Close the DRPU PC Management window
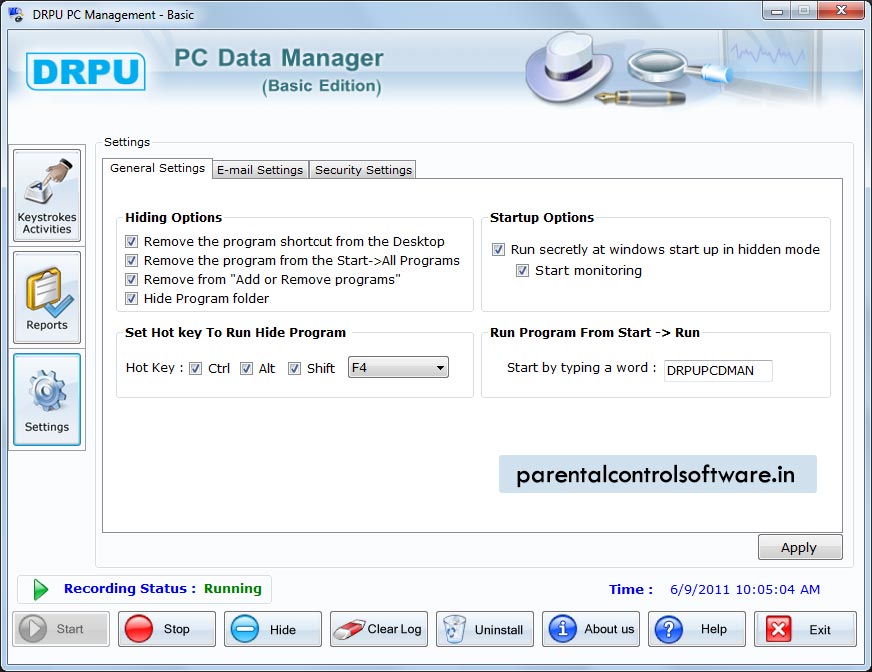 tap(841, 11)
